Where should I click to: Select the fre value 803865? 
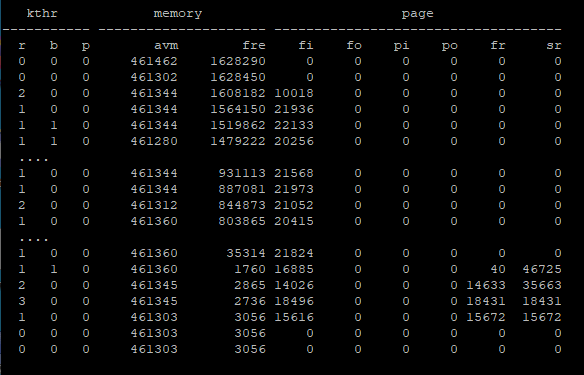242,222
